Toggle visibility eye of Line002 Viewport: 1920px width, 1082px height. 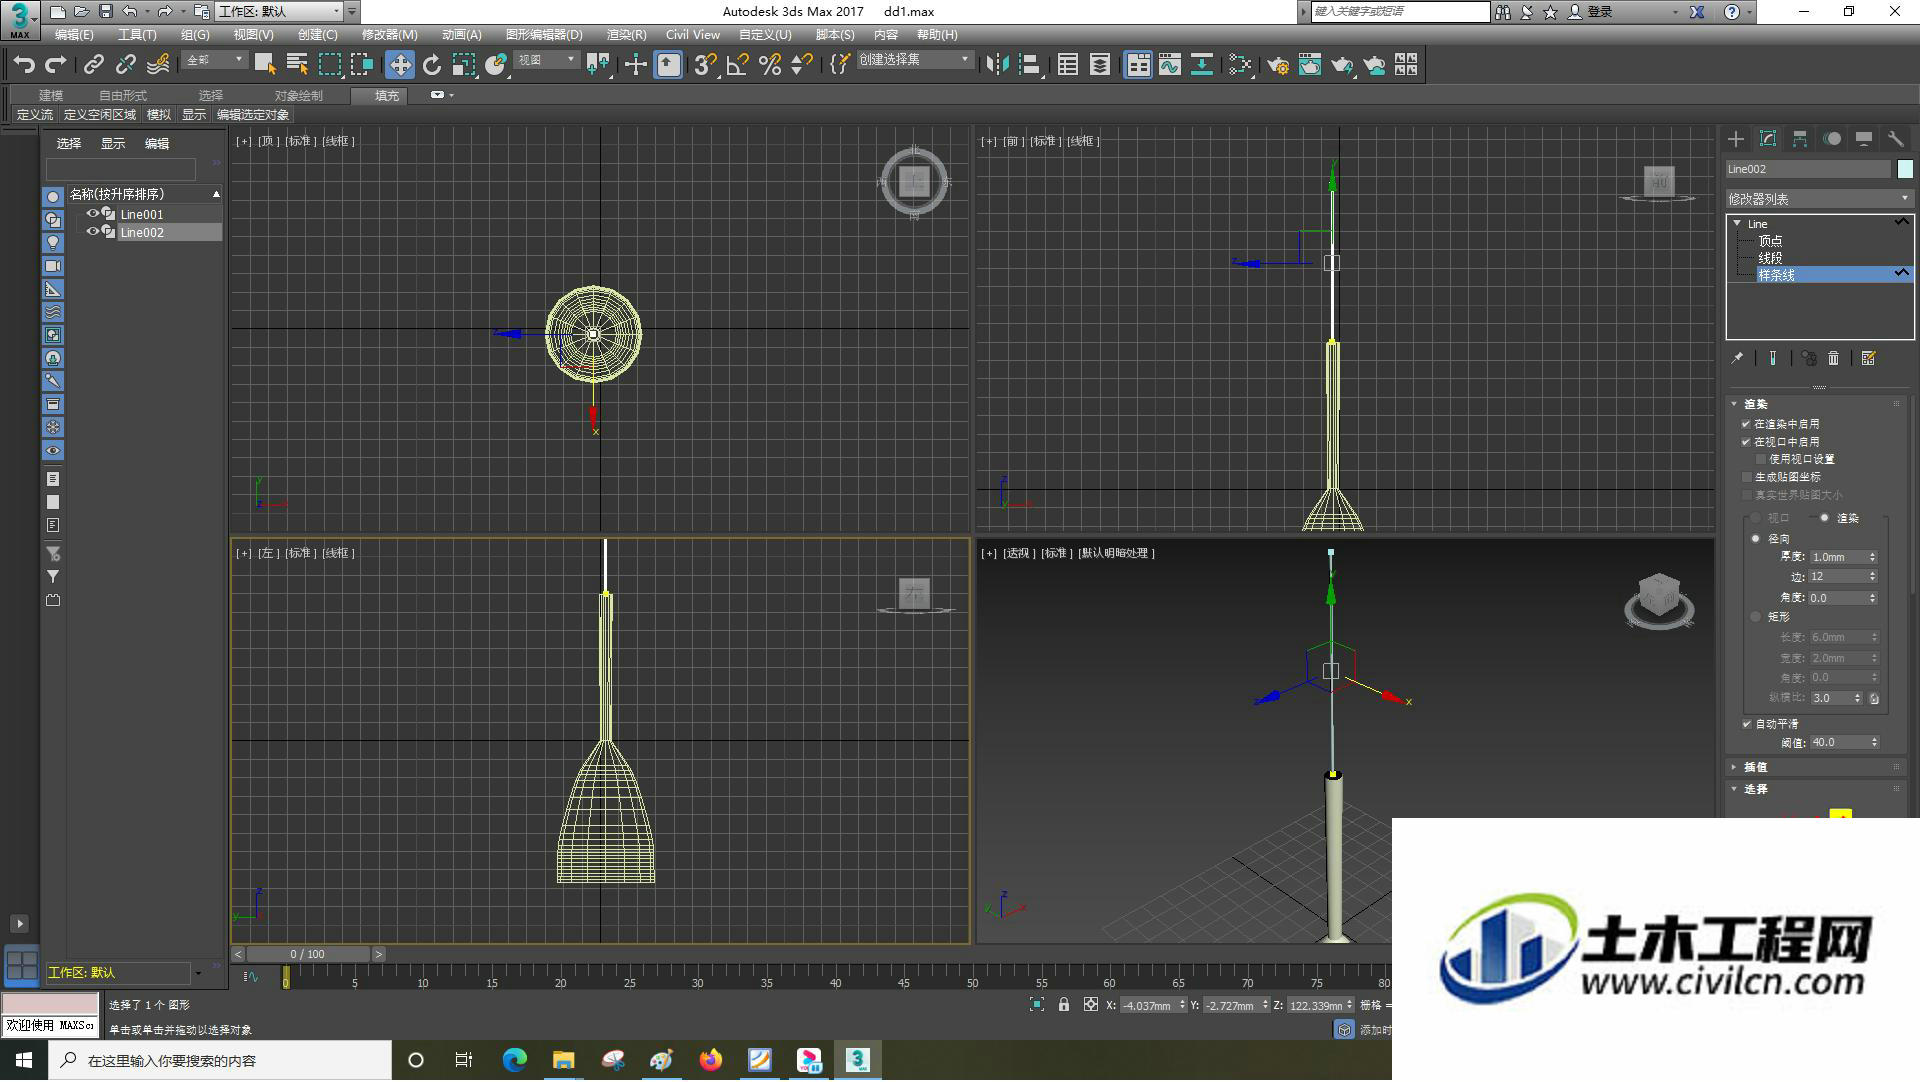click(92, 231)
